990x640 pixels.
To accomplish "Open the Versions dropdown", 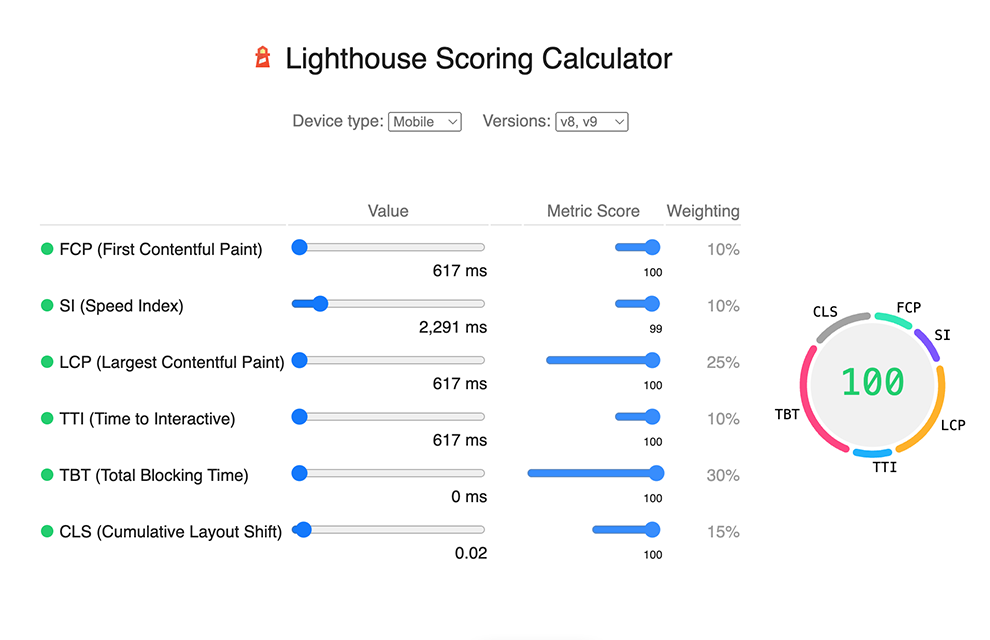I will 592,121.
